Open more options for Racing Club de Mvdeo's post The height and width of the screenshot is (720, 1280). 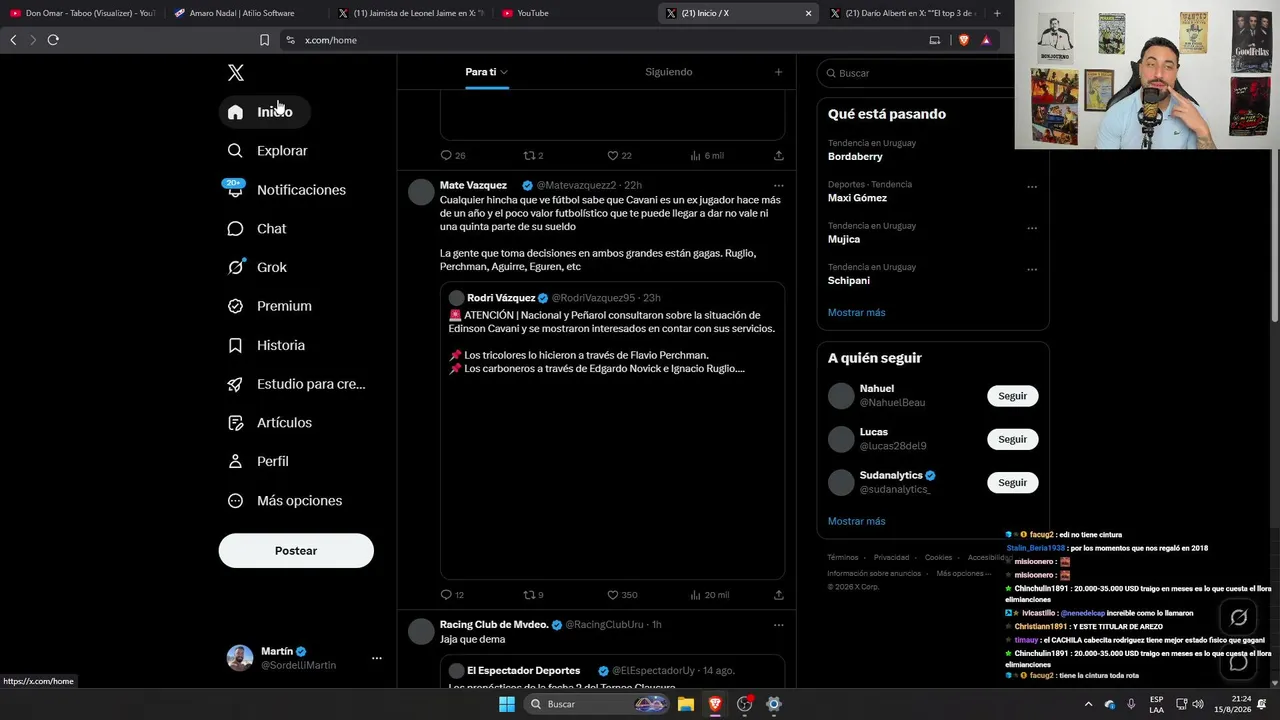coord(778,625)
